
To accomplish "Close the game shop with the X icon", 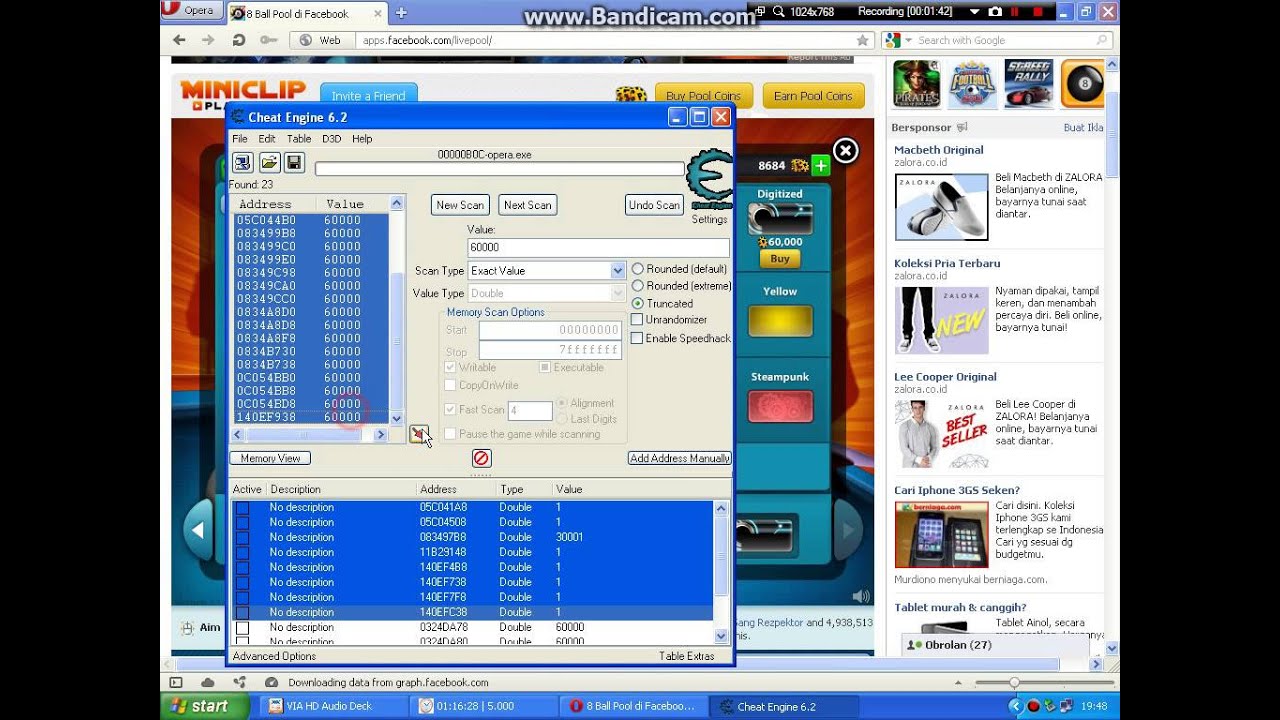I will 845,151.
